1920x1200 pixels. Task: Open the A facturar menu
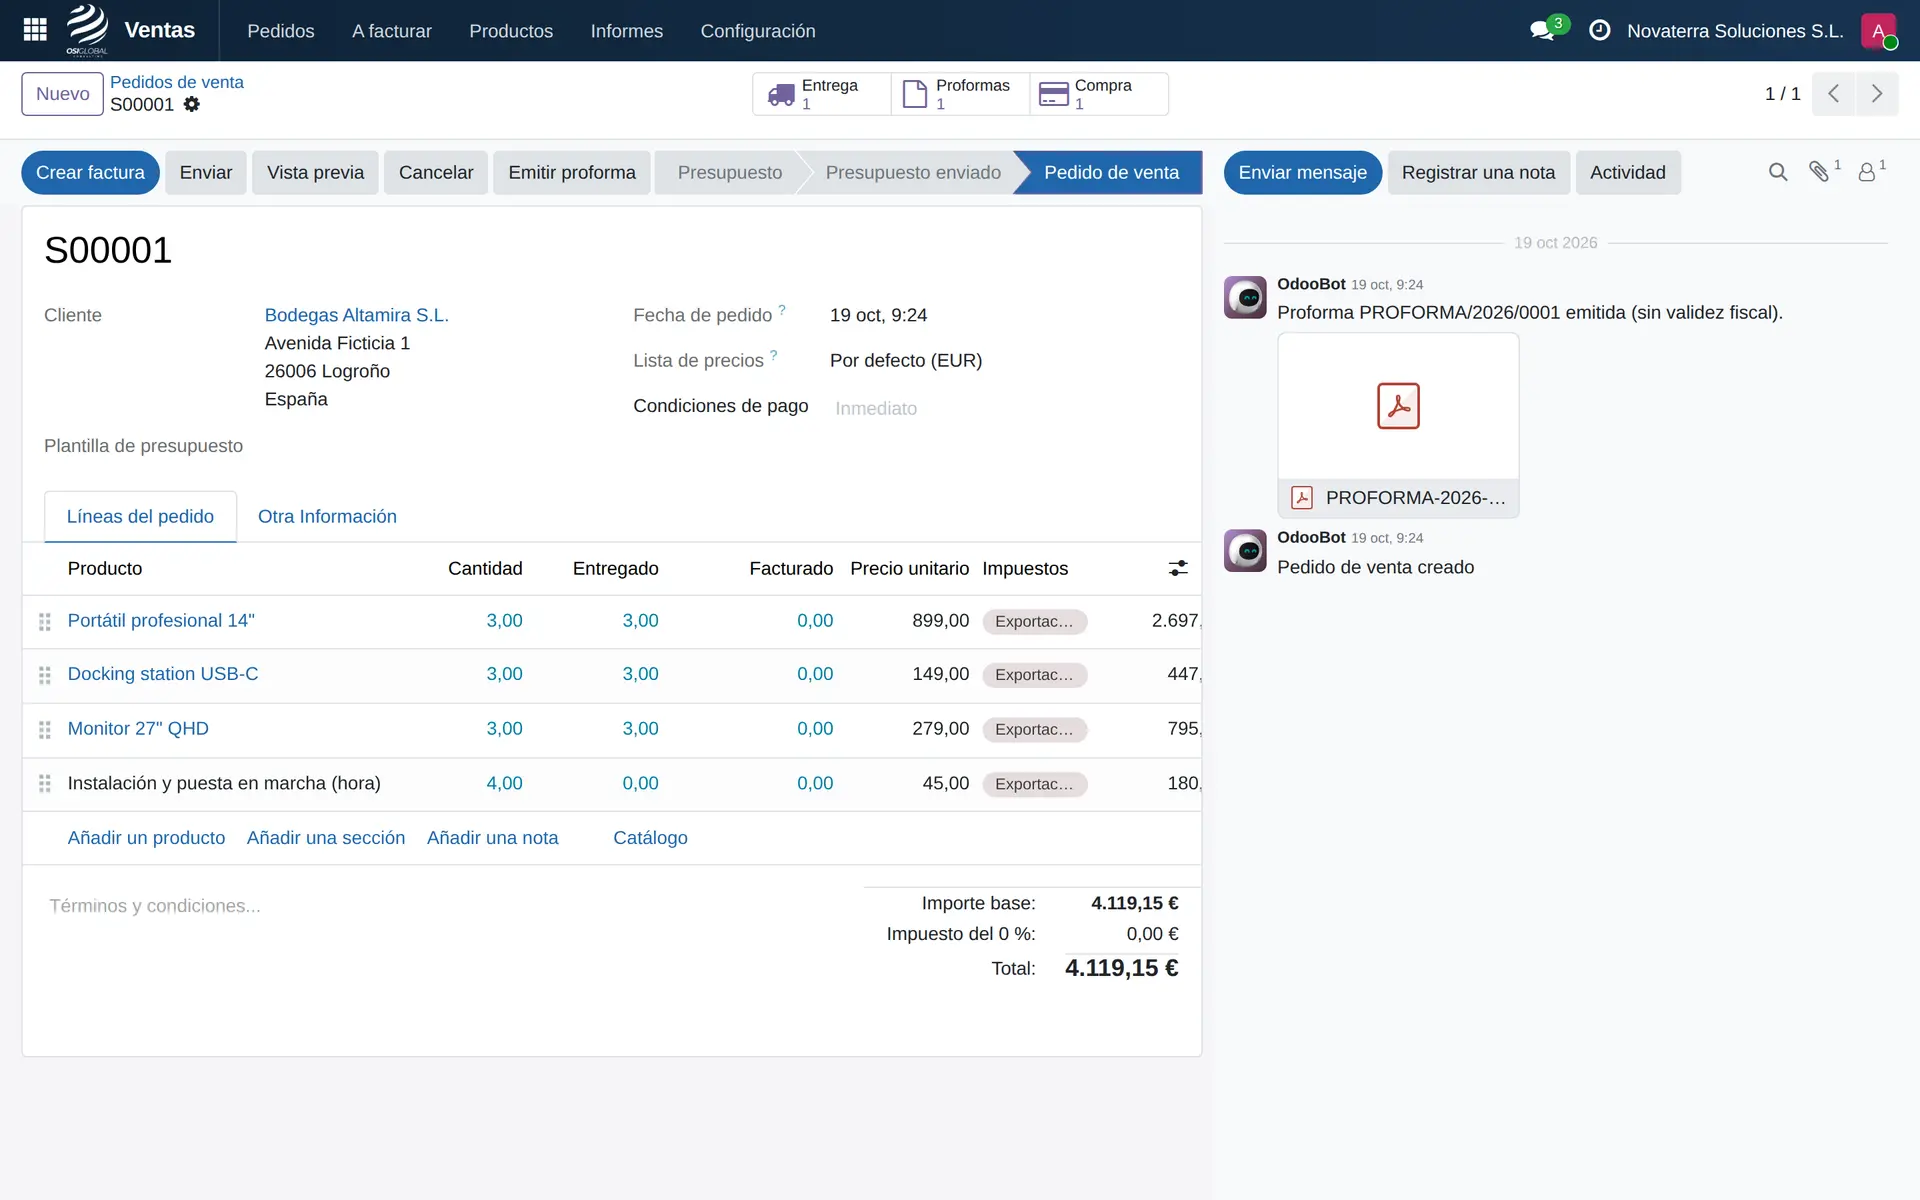pyautogui.click(x=392, y=31)
